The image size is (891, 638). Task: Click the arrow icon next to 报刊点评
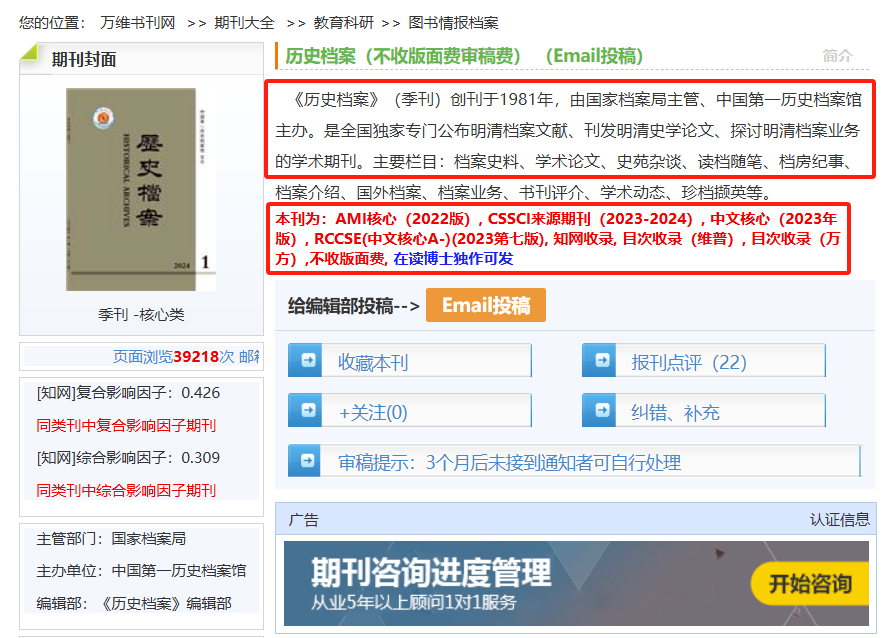(x=600, y=360)
